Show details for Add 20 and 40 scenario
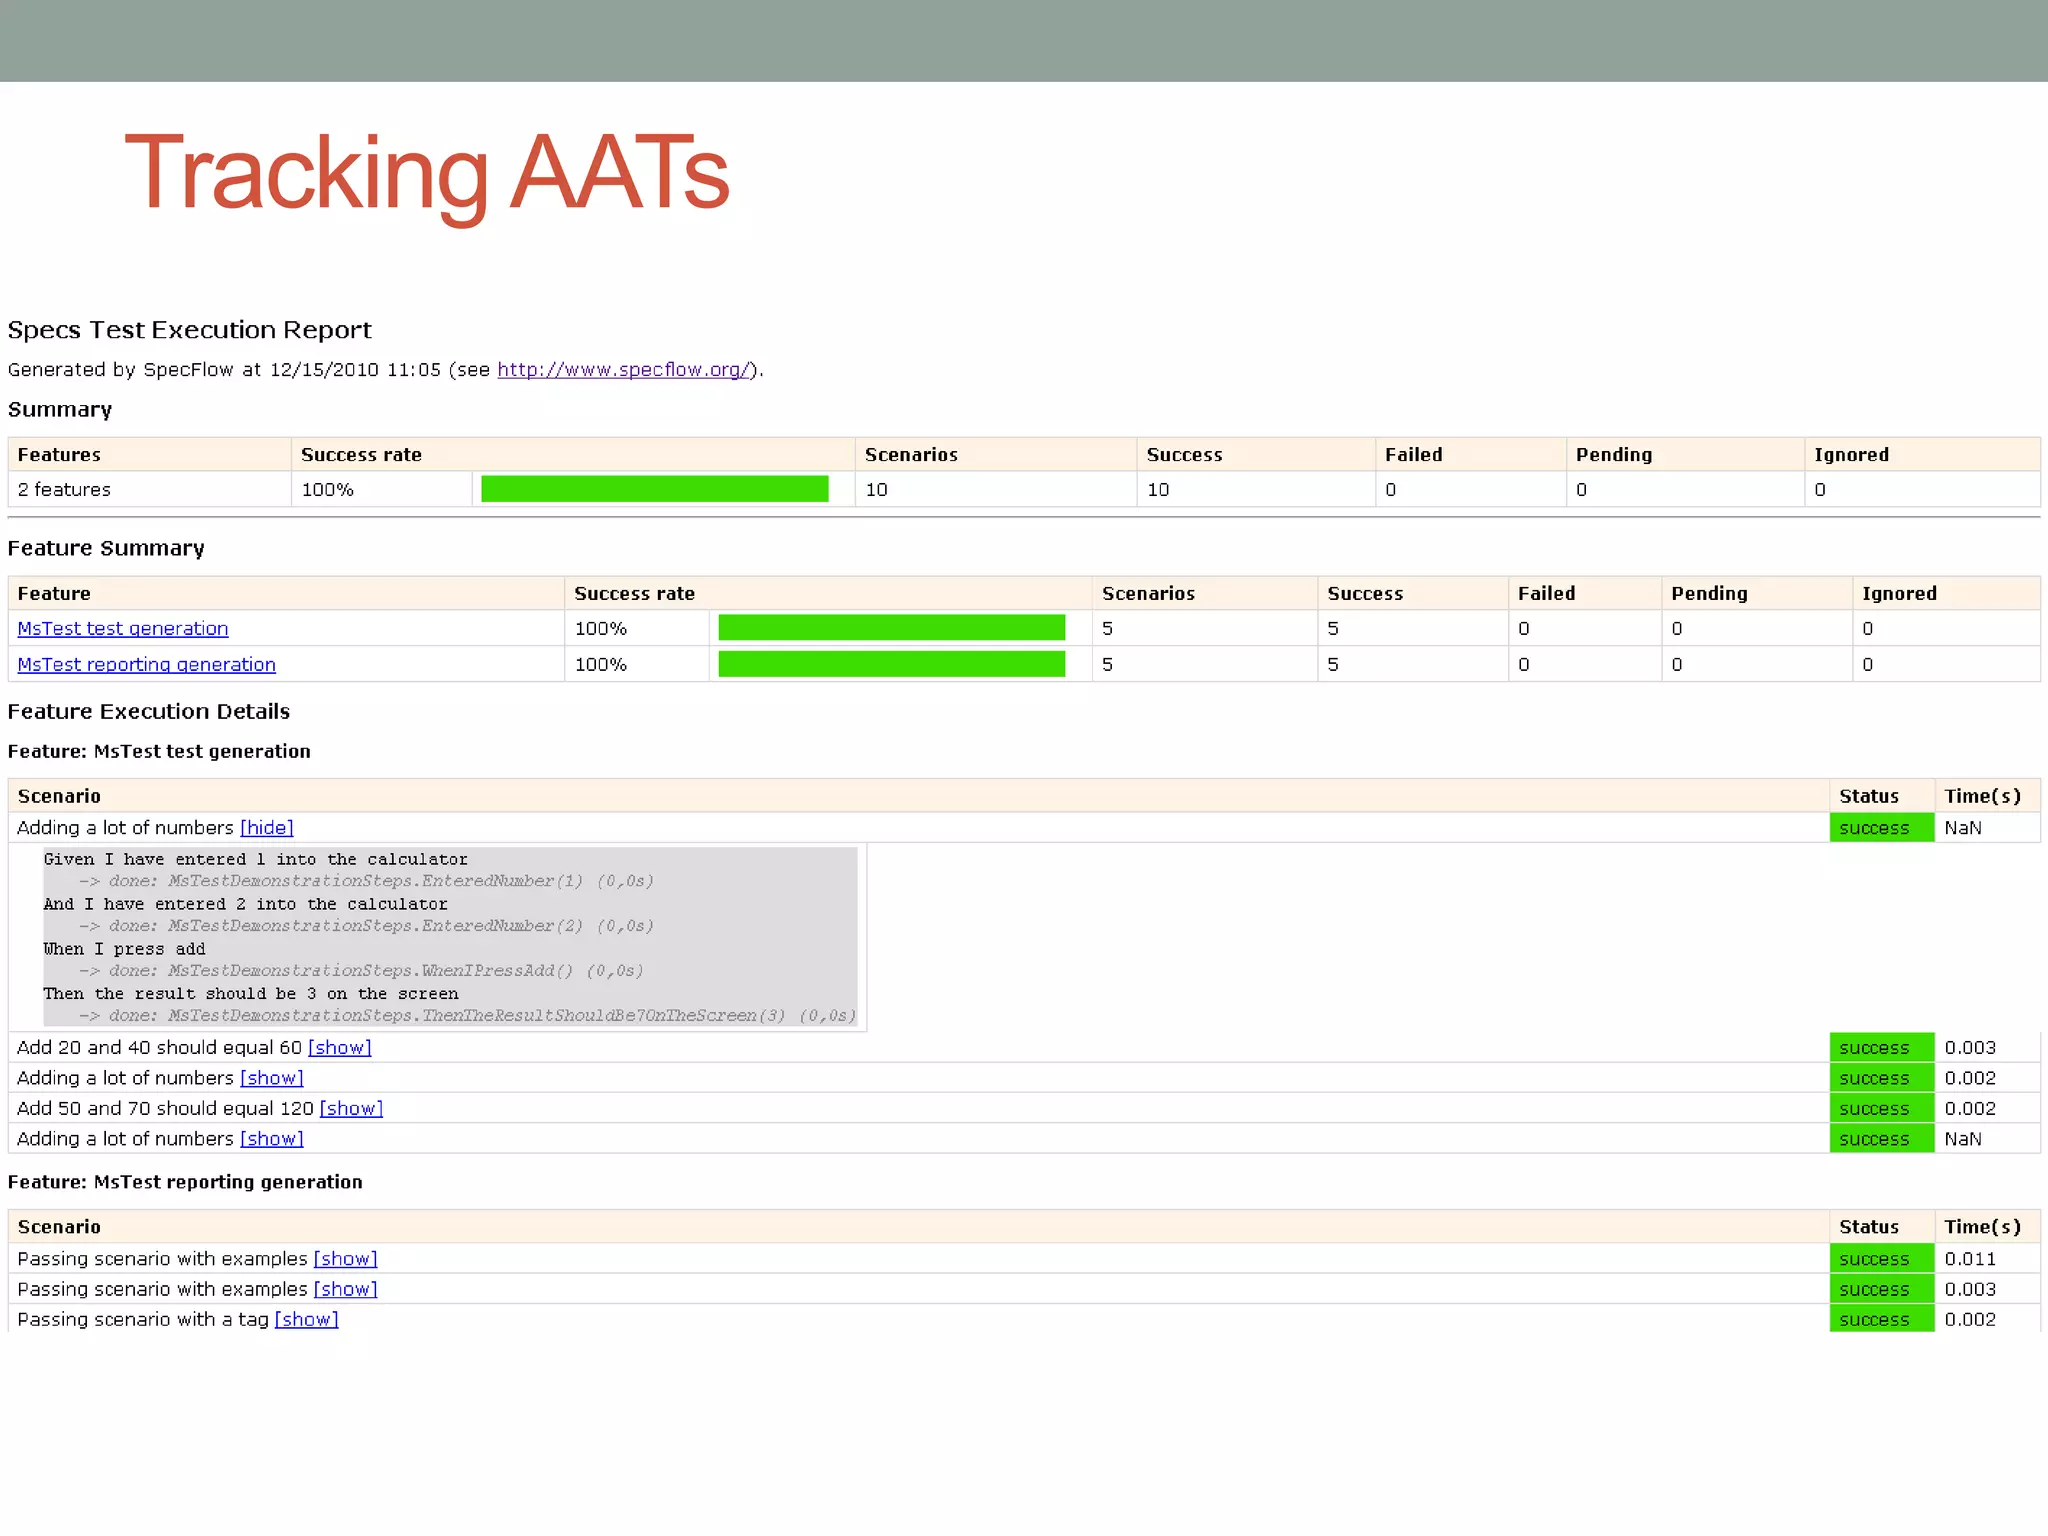This screenshot has width=2048, height=1536. coord(340,1048)
